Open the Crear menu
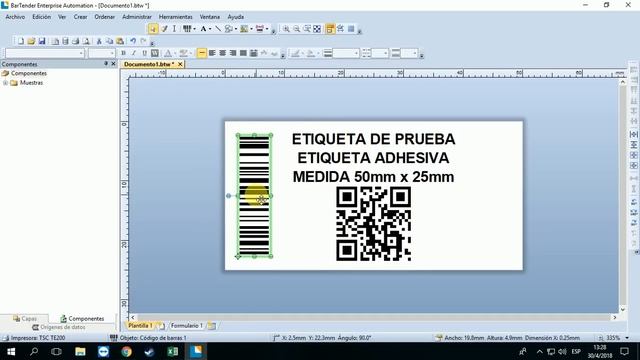This screenshot has width=640, height=360. coord(80,17)
